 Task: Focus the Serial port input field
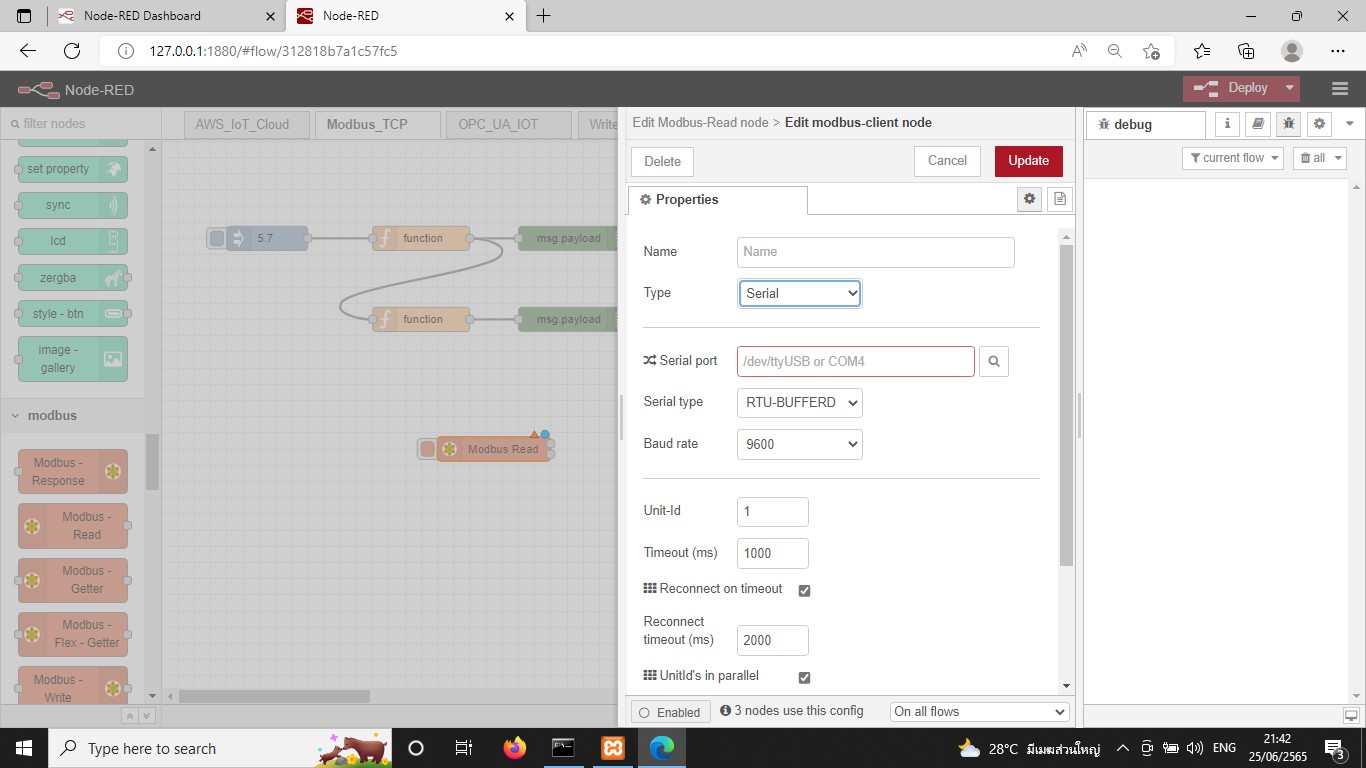click(856, 361)
